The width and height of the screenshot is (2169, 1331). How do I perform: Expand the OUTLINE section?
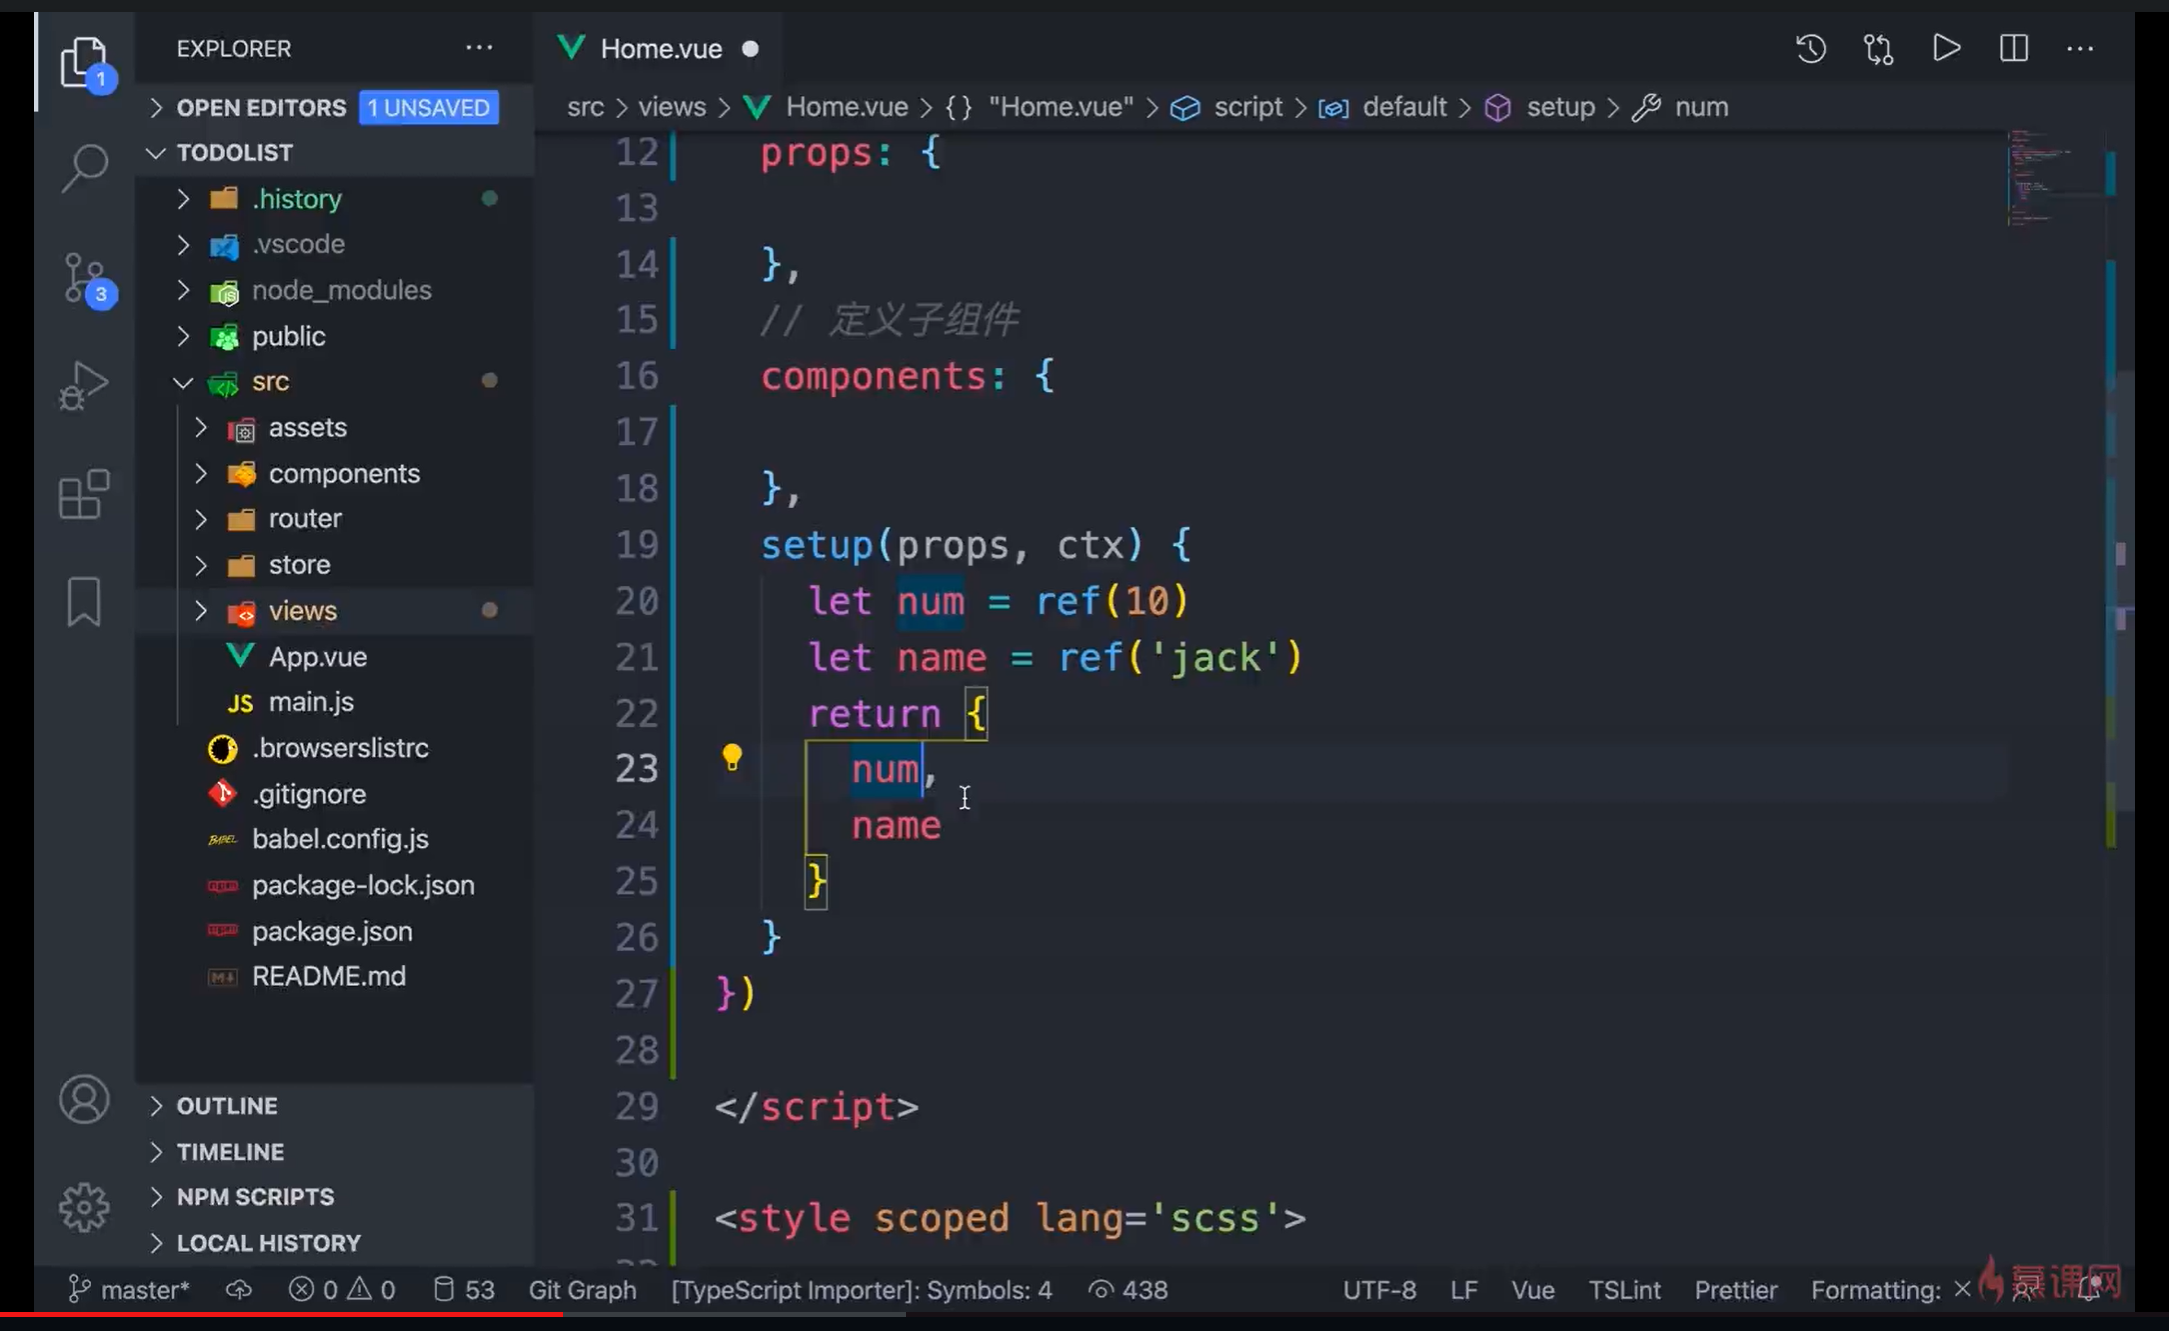[227, 1106]
